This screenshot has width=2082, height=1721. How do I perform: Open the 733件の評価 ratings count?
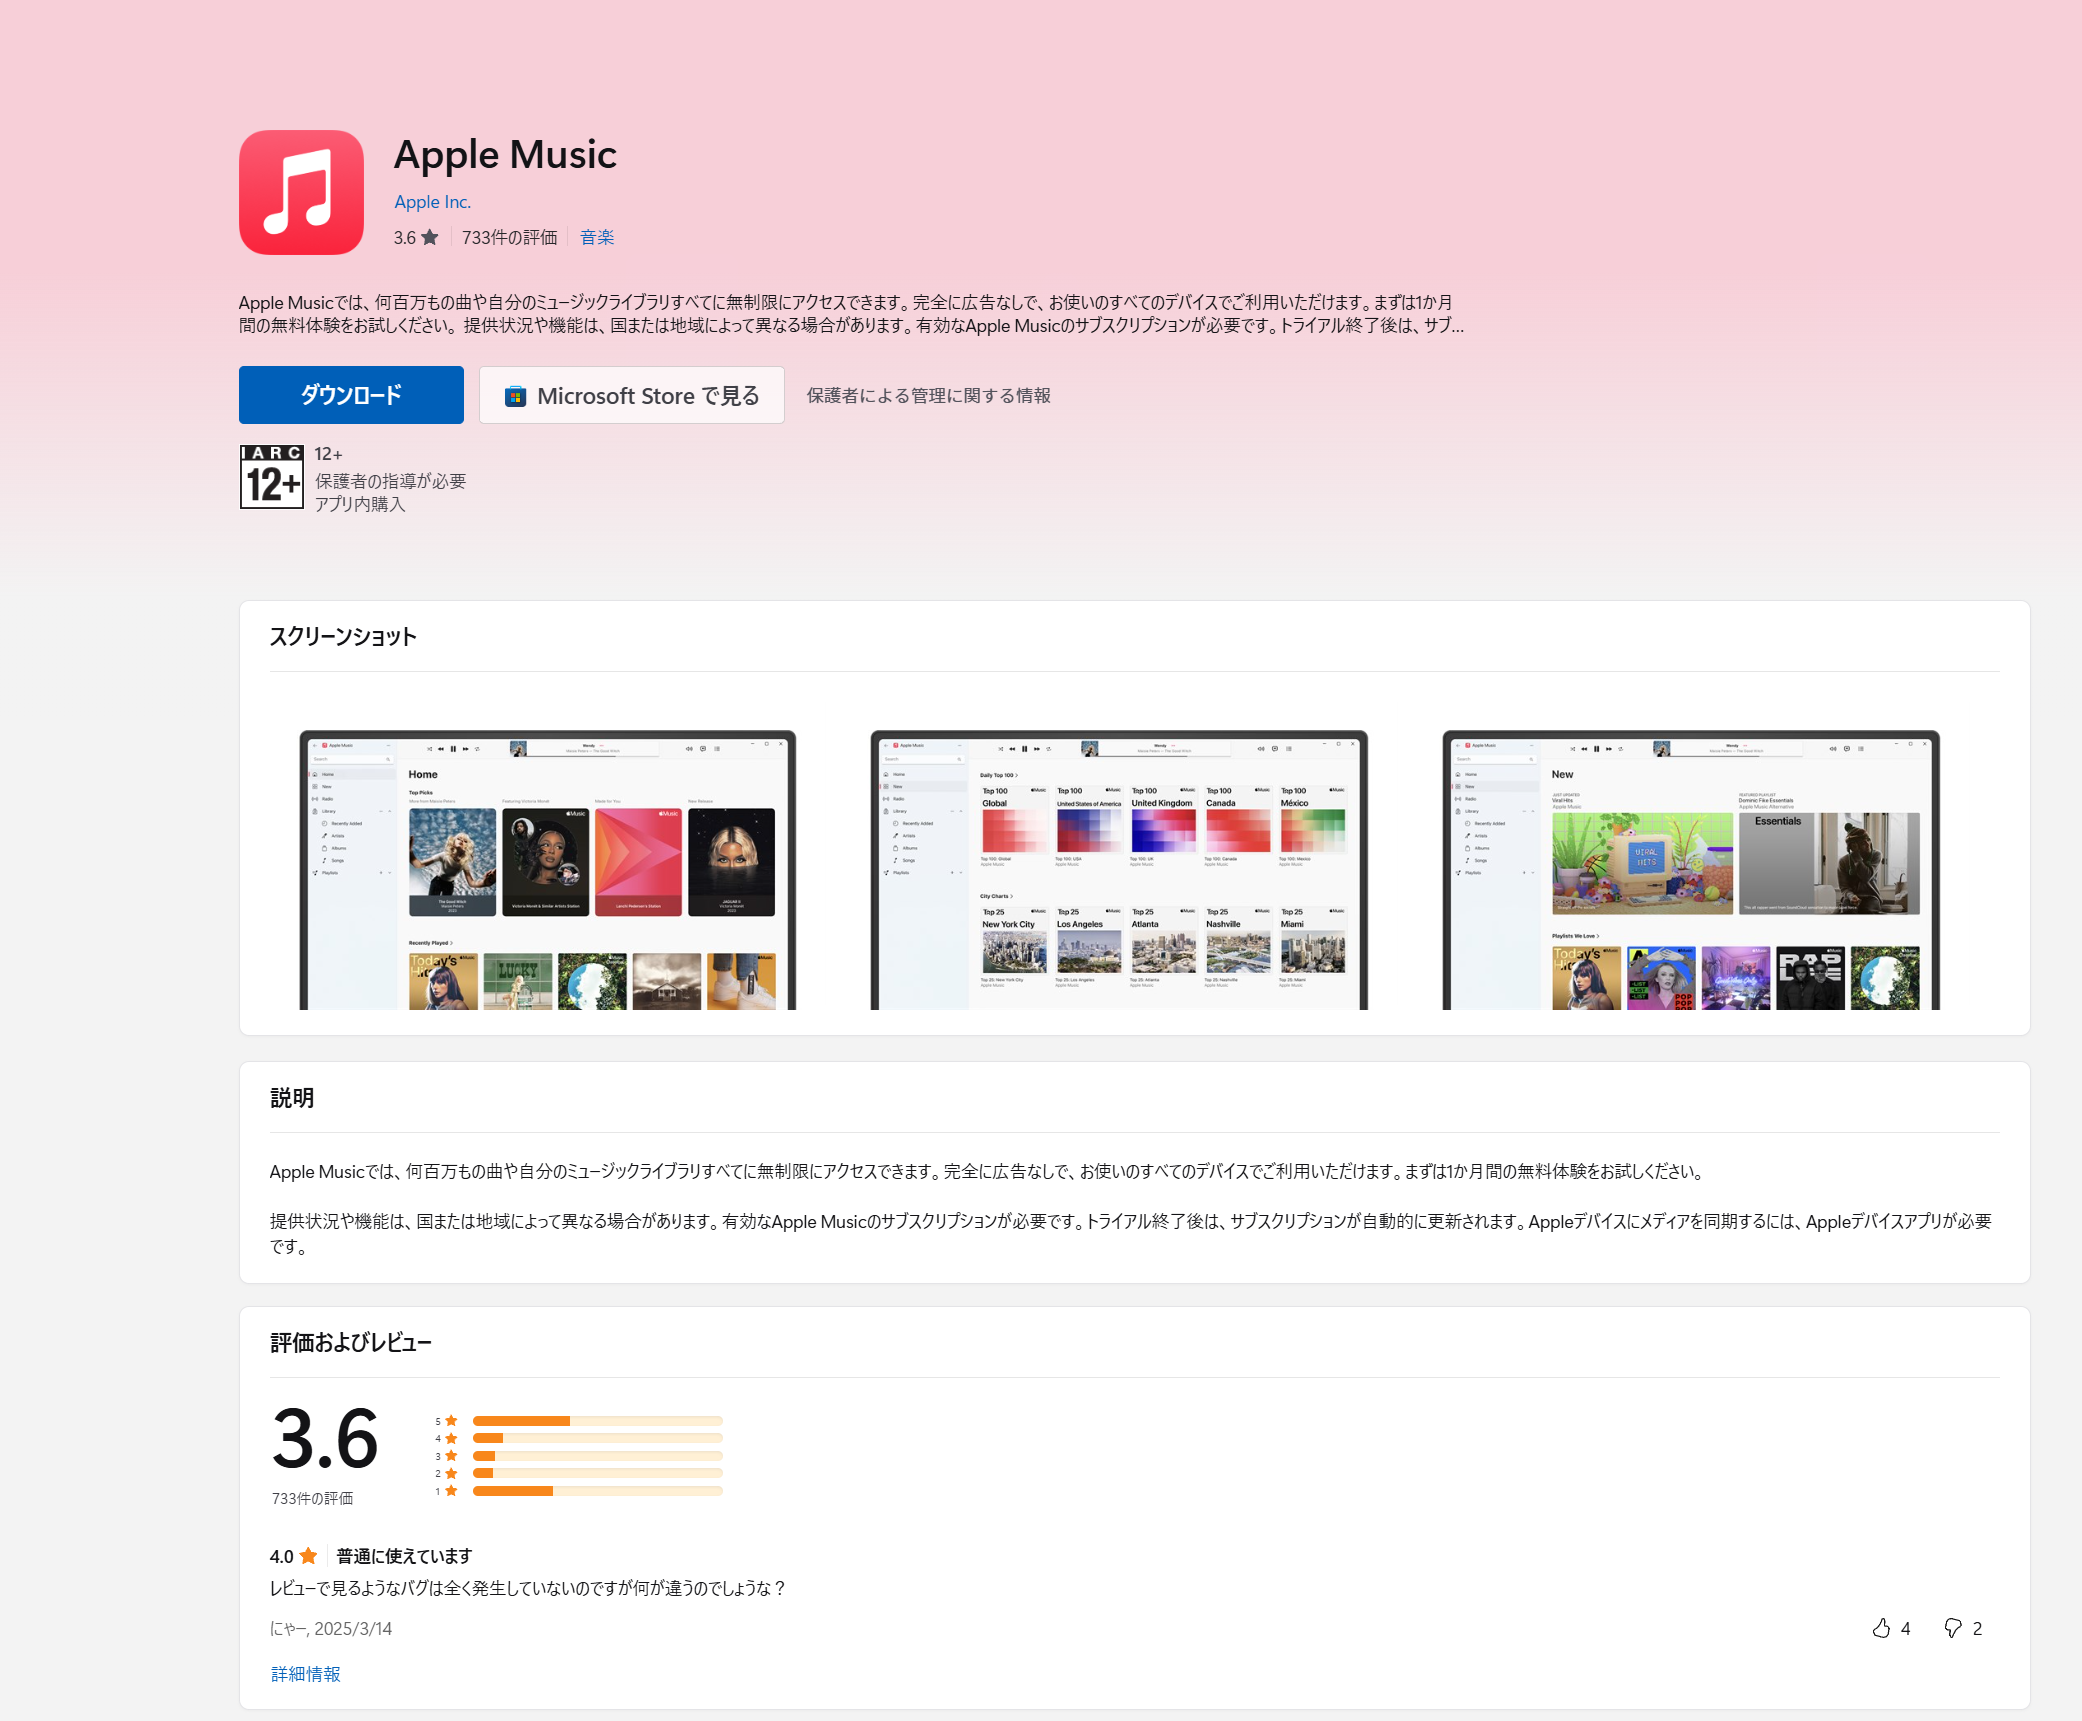(509, 238)
